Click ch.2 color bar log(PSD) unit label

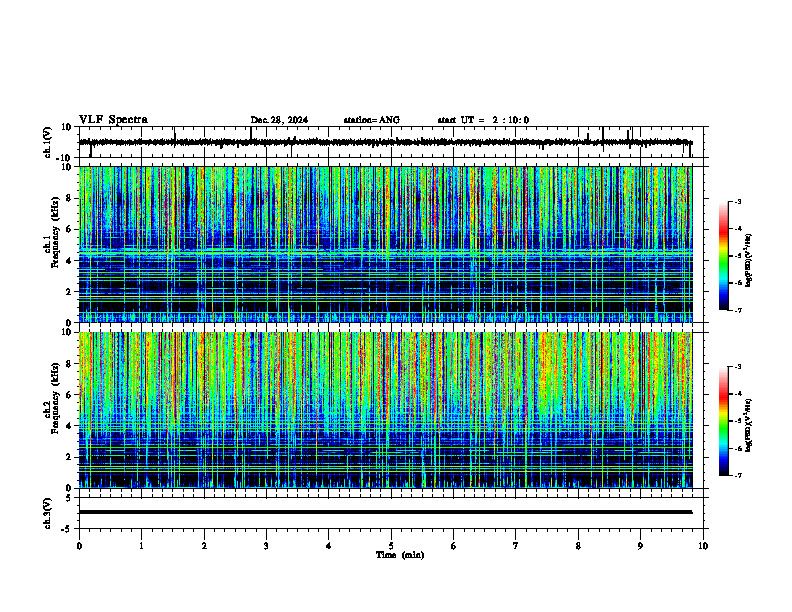[x=749, y=426]
